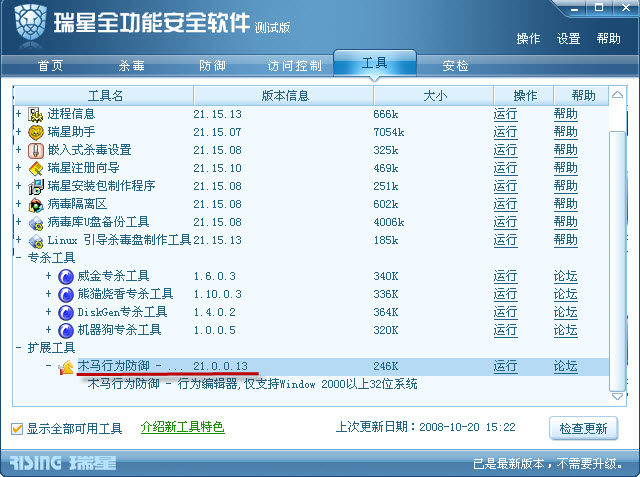This screenshot has width=640, height=477.
Task: Switch to the 安检 tab
Action: coord(455,66)
